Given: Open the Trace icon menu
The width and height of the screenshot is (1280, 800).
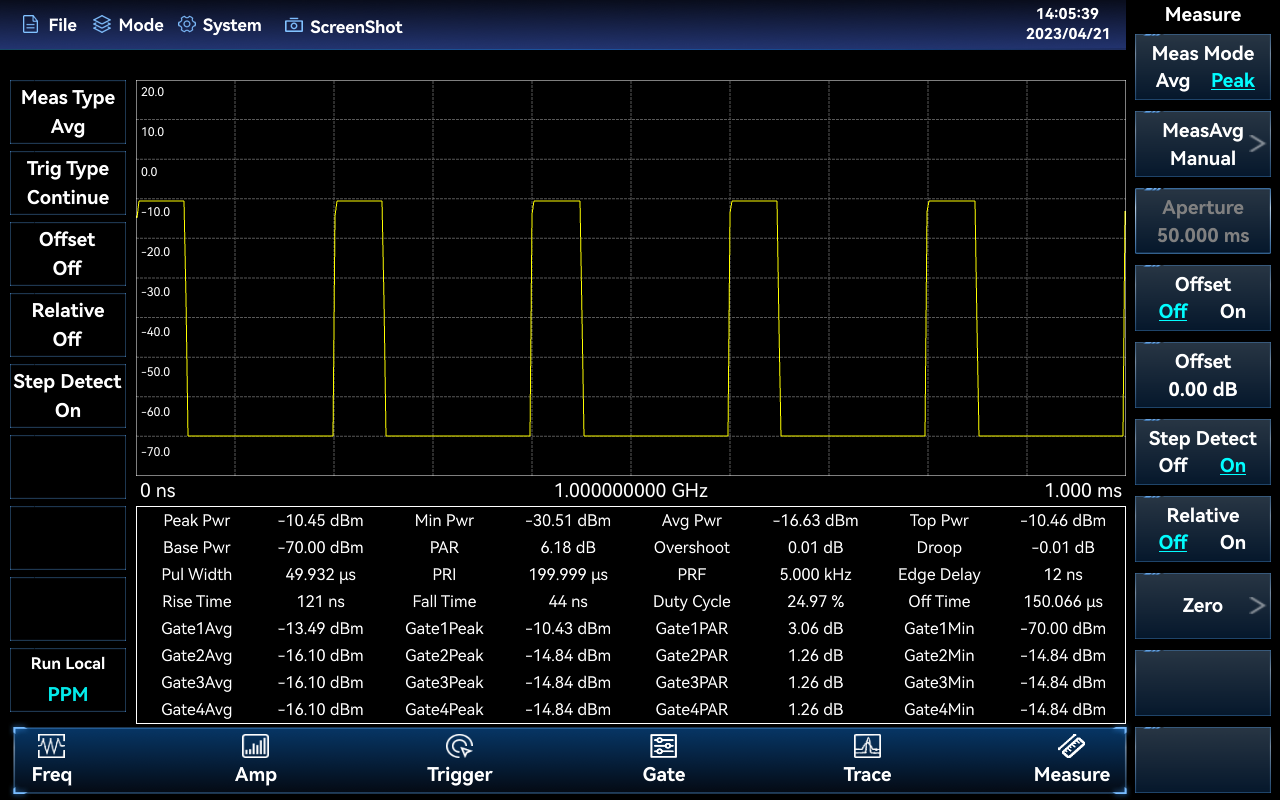Looking at the screenshot, I should (x=867, y=746).
